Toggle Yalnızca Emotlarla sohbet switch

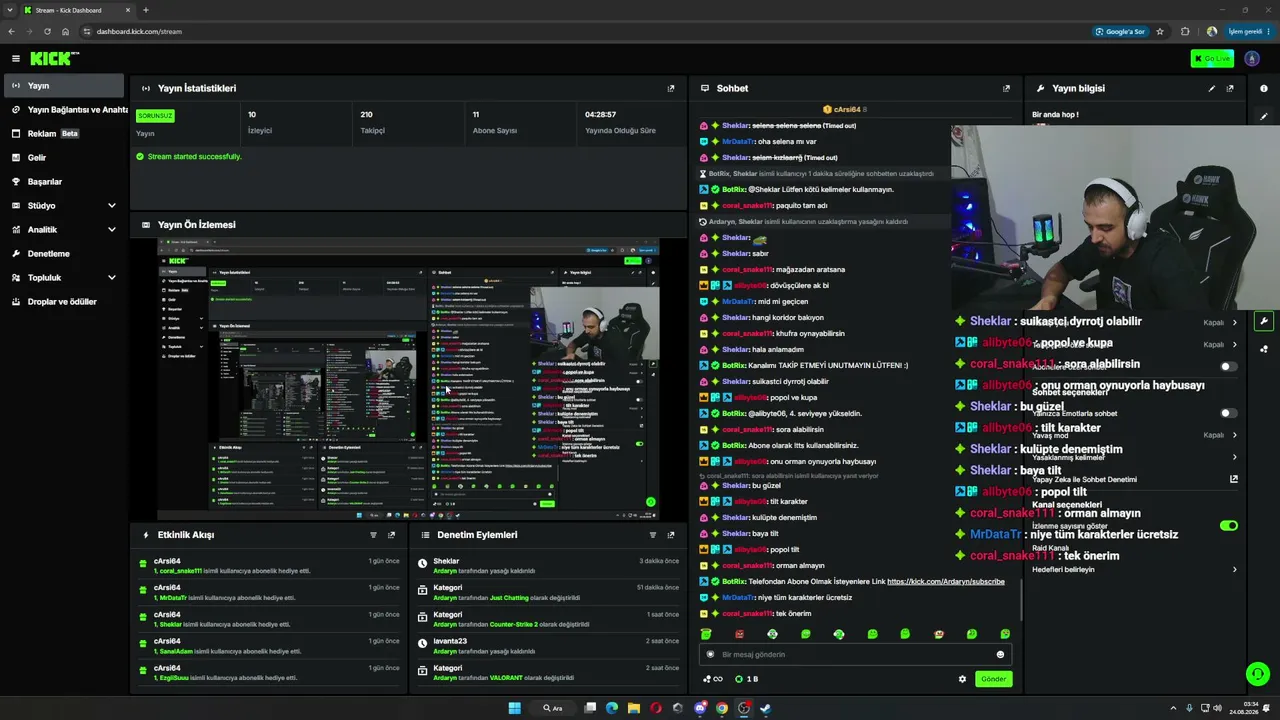pyautogui.click(x=1228, y=413)
